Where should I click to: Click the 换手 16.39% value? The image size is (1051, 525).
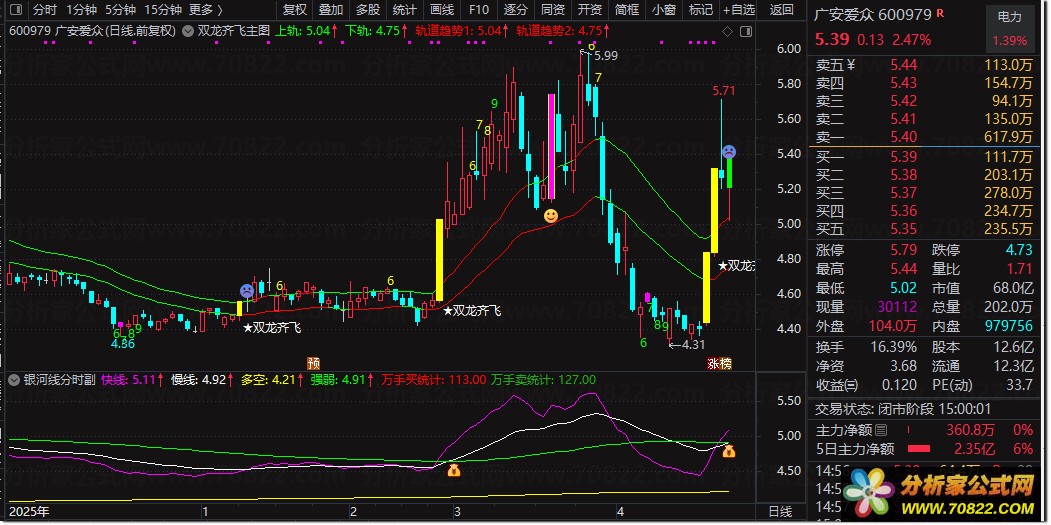pos(894,347)
